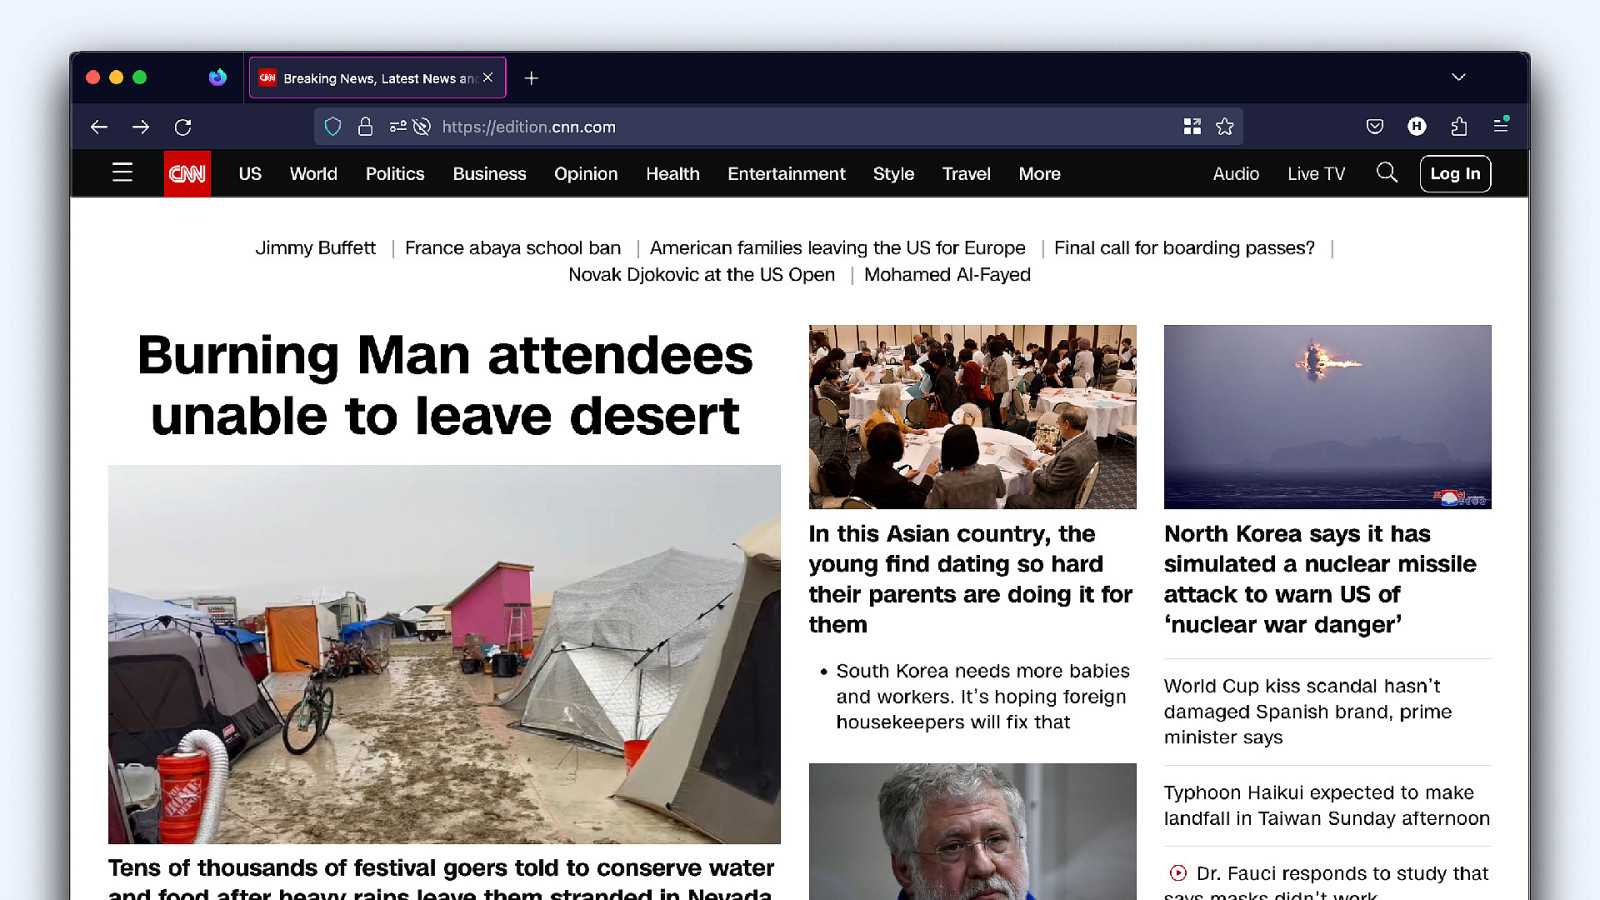The width and height of the screenshot is (1600, 900).
Task: Open the Entertainment section
Action: point(787,174)
